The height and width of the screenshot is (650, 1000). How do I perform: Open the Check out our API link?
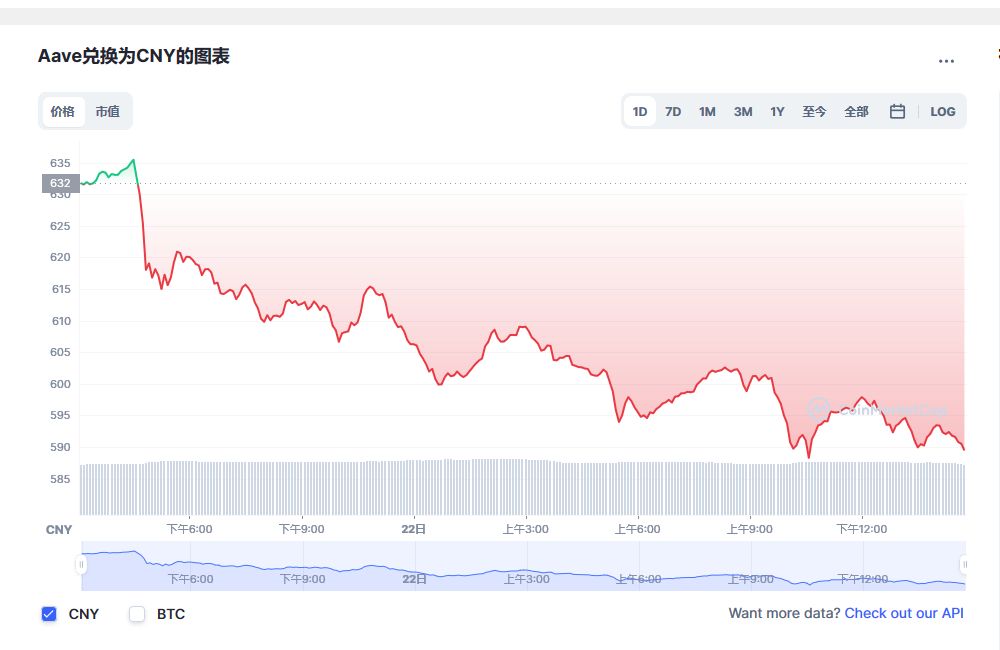coord(904,613)
